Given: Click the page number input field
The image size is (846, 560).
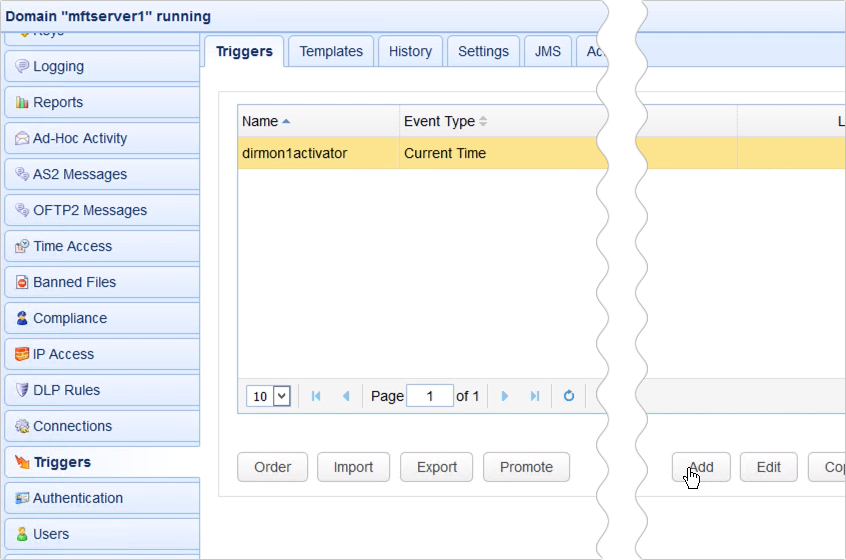Looking at the screenshot, I should click(x=431, y=396).
